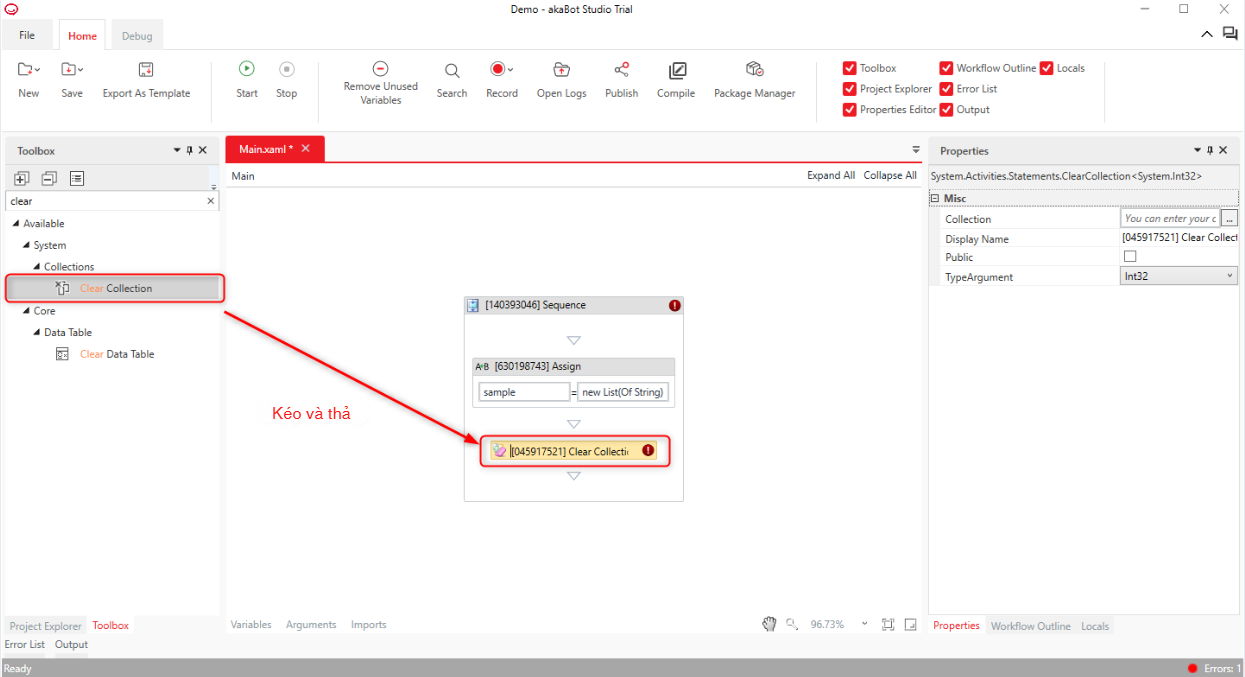Open the File menu
This screenshot has height=677, width=1245.
click(27, 35)
